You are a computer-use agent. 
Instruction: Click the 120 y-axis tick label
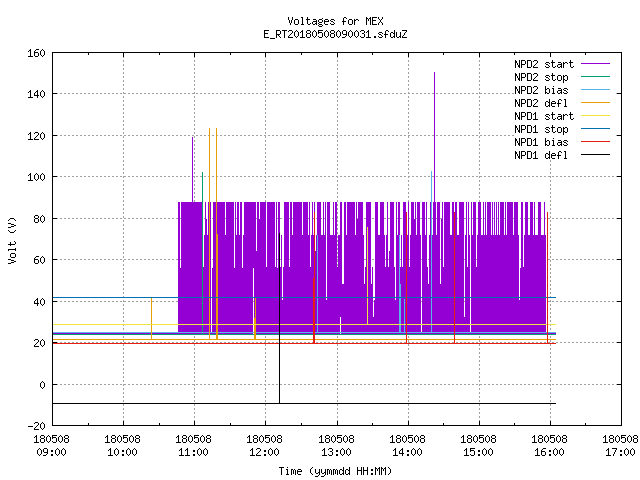36,136
